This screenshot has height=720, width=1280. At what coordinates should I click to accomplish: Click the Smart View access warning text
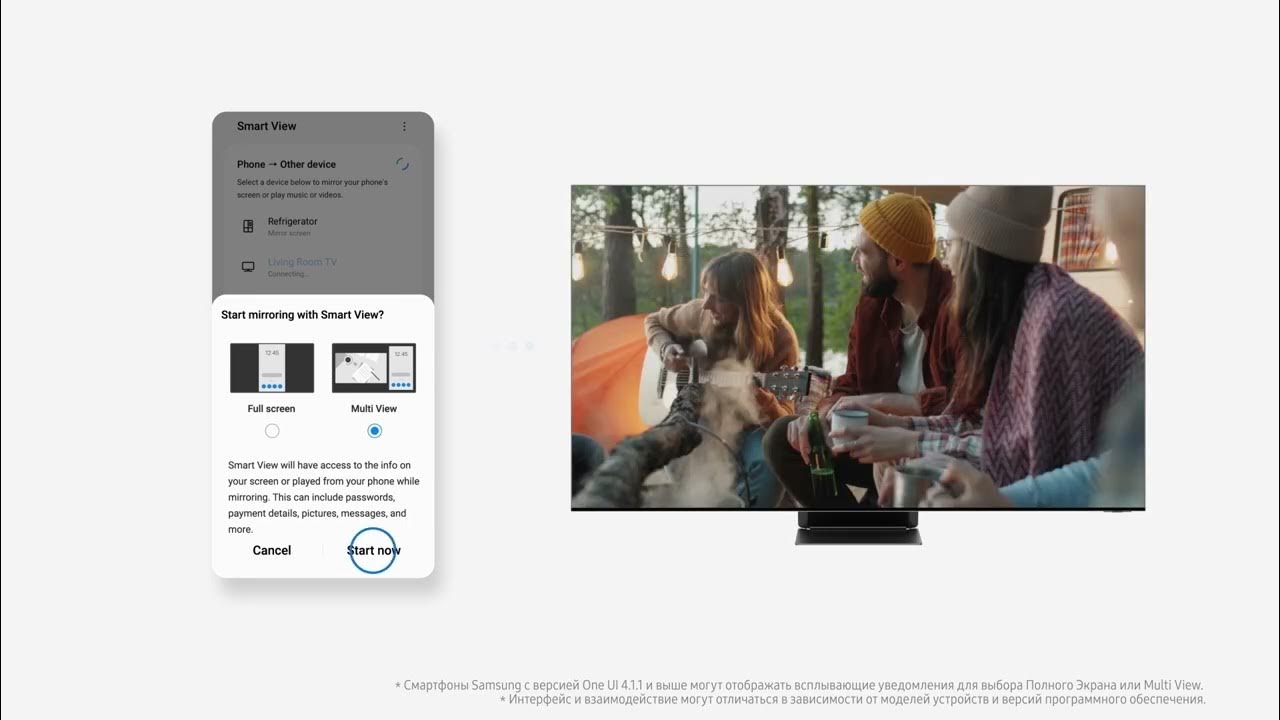click(x=323, y=497)
